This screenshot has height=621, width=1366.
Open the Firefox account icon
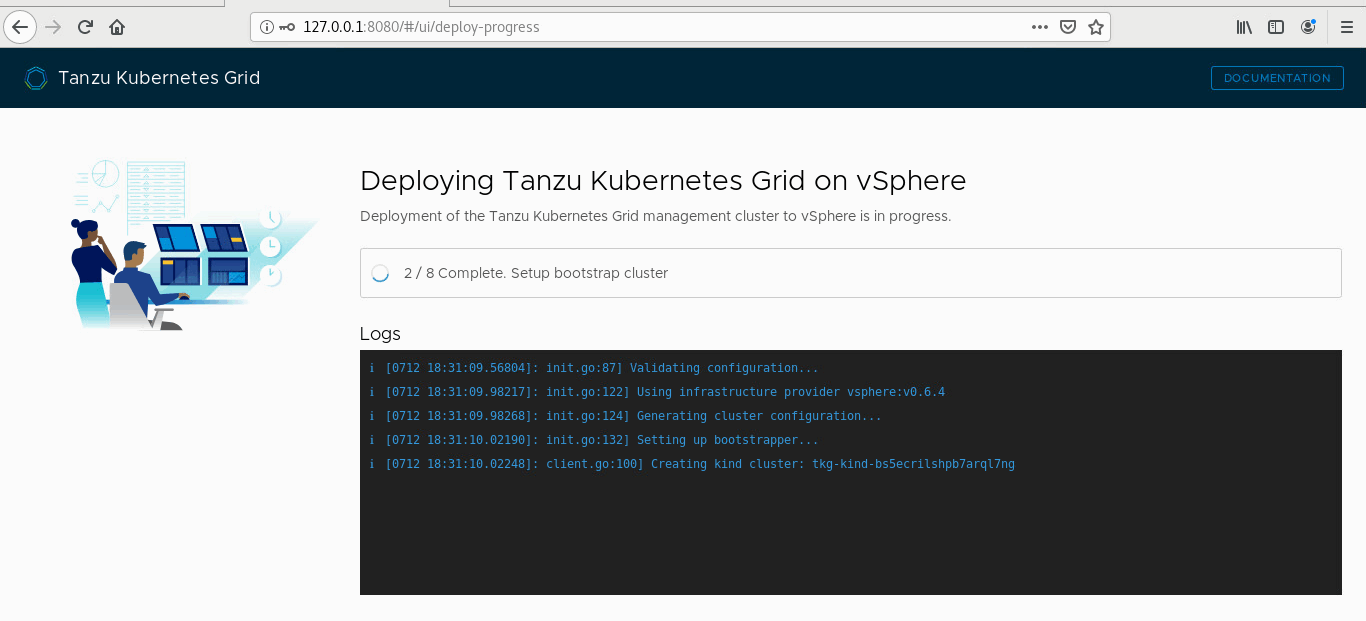coord(1308,27)
